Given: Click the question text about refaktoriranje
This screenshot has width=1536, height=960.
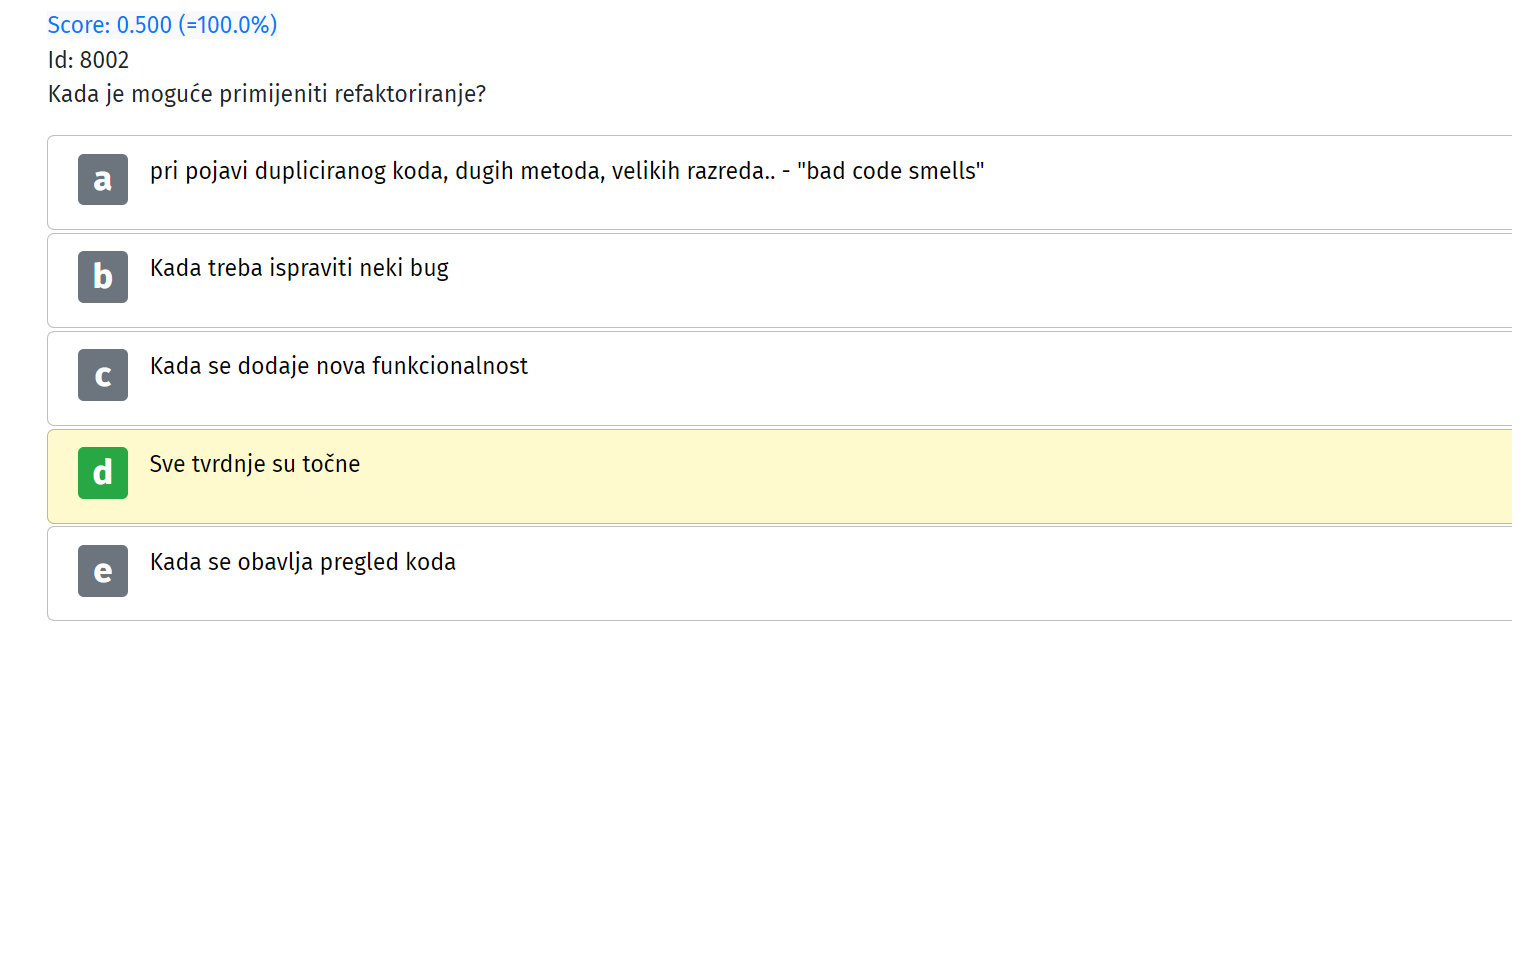Looking at the screenshot, I should 267,94.
